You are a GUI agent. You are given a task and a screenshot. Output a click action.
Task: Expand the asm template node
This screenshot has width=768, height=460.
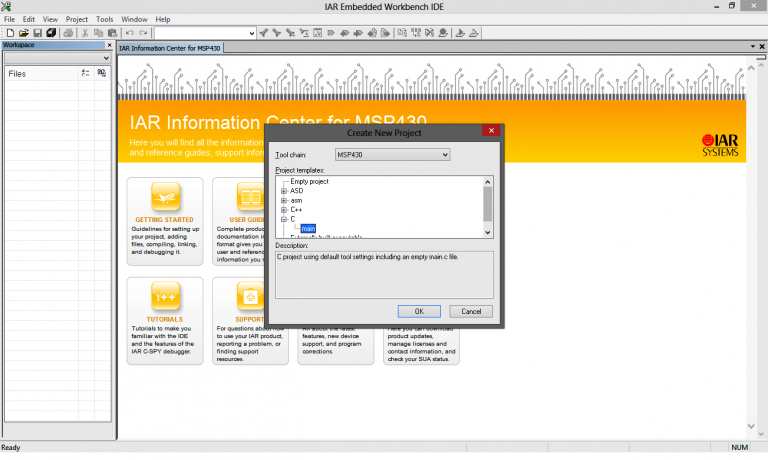pos(284,200)
